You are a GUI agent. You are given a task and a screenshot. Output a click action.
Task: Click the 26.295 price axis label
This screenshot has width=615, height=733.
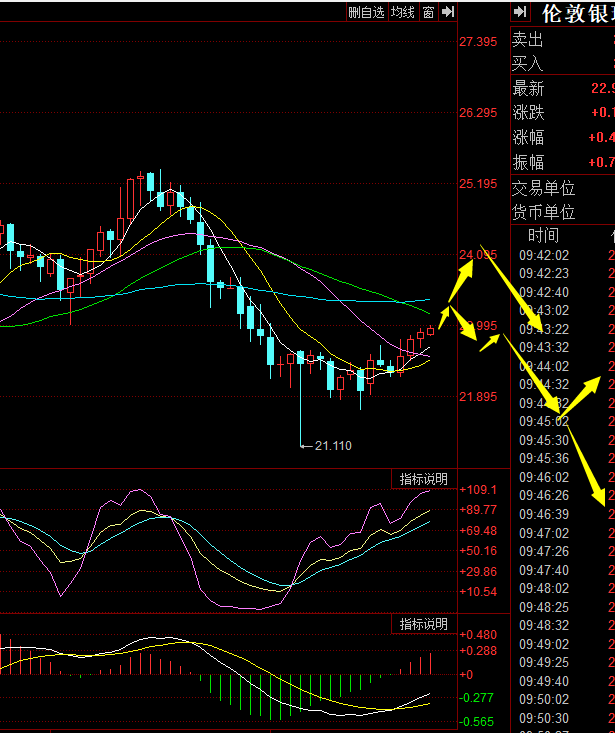tap(478, 113)
